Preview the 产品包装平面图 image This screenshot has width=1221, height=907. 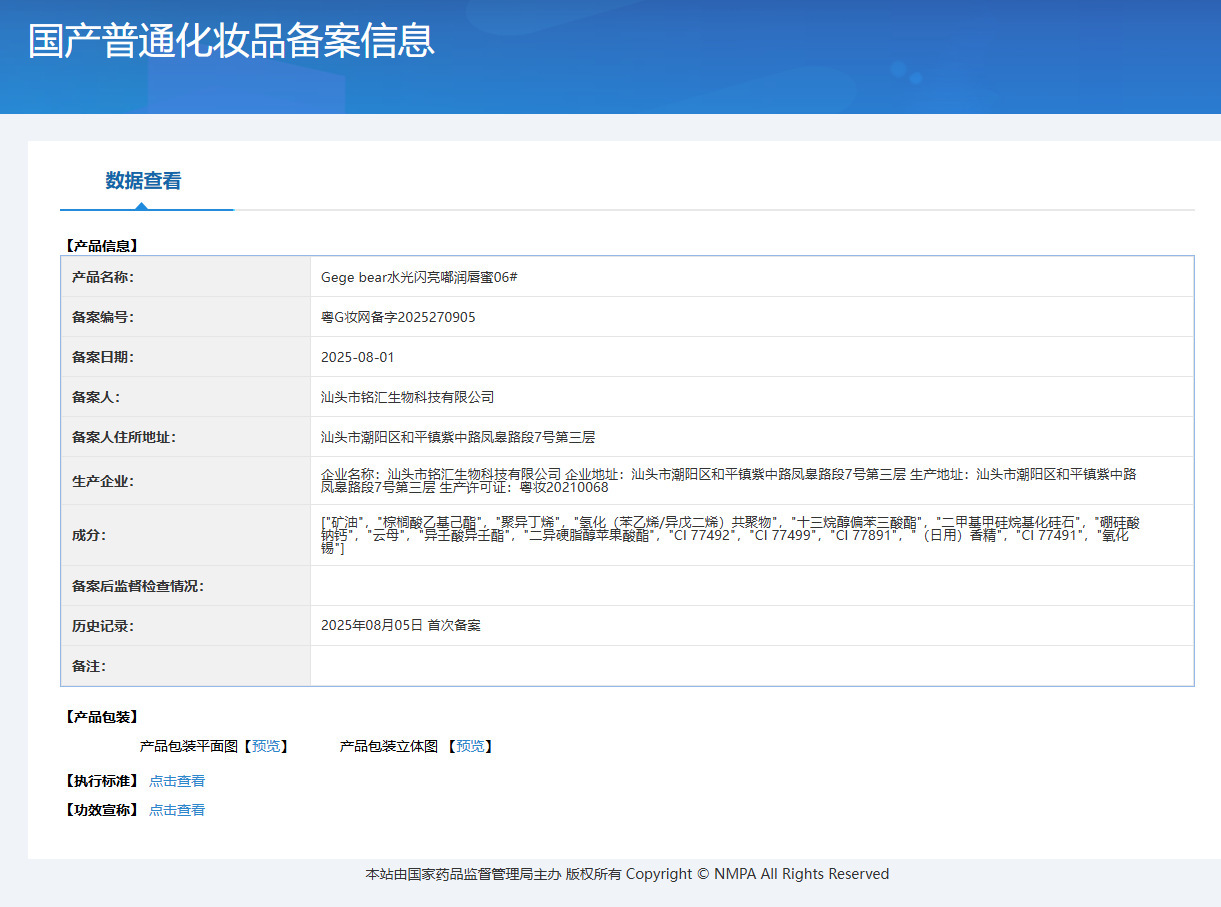tap(266, 746)
